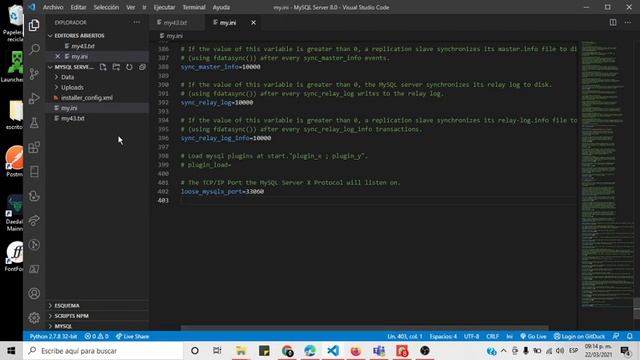Change indentation Espacios: 4
The height and width of the screenshot is (360, 640).
coord(443,336)
